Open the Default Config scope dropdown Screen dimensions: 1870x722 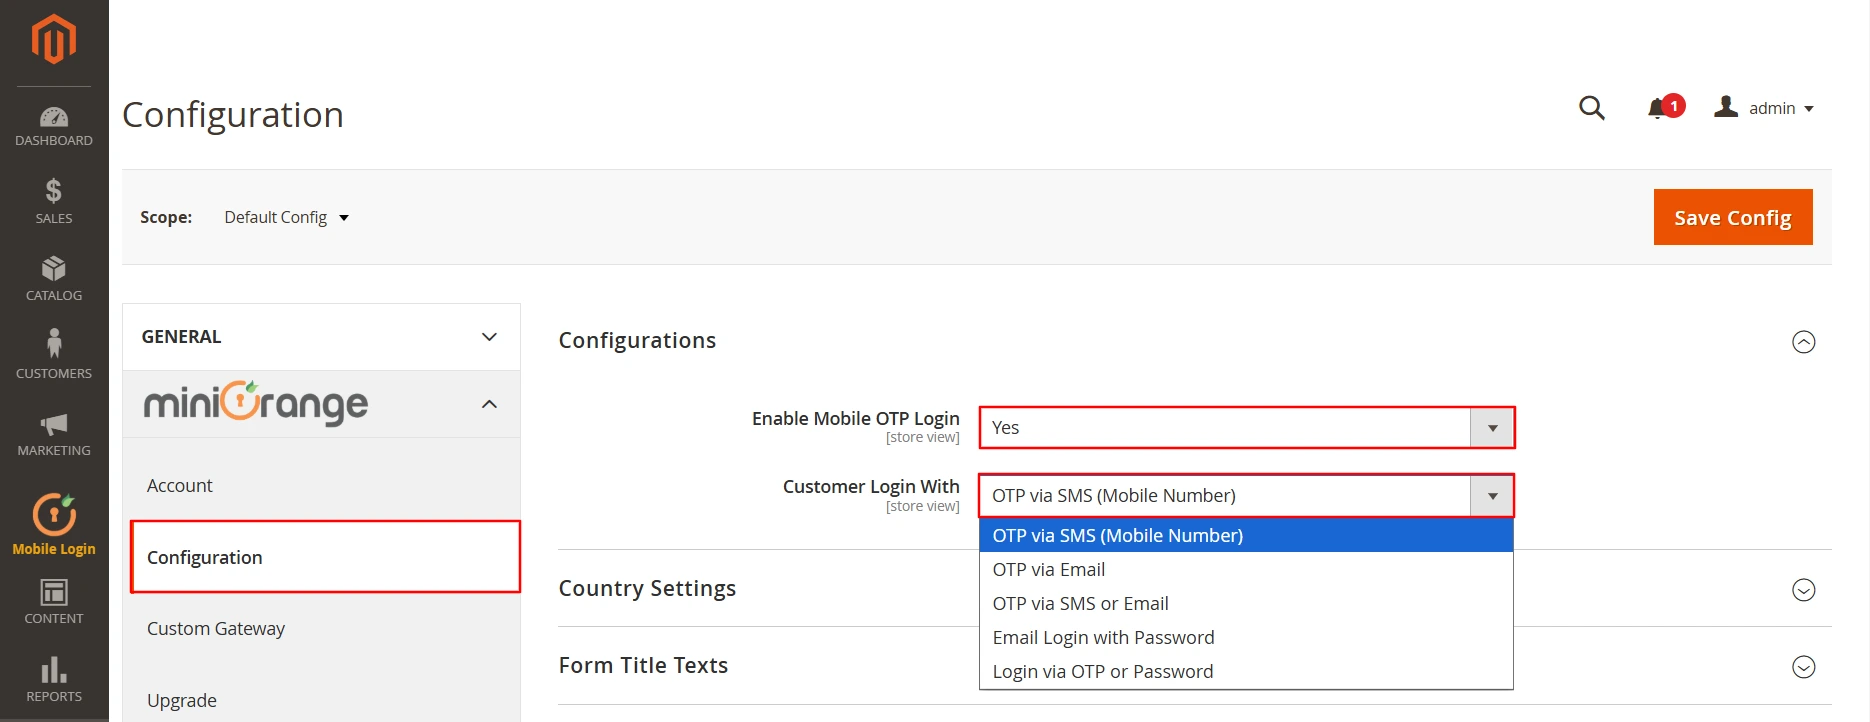tap(286, 217)
